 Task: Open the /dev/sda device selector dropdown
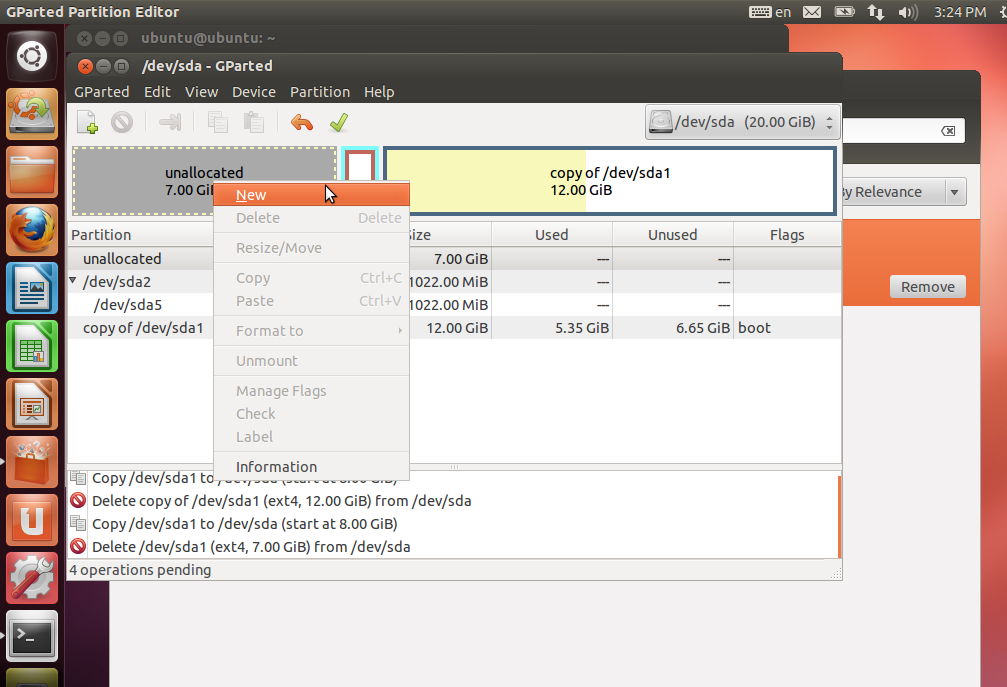(x=741, y=122)
